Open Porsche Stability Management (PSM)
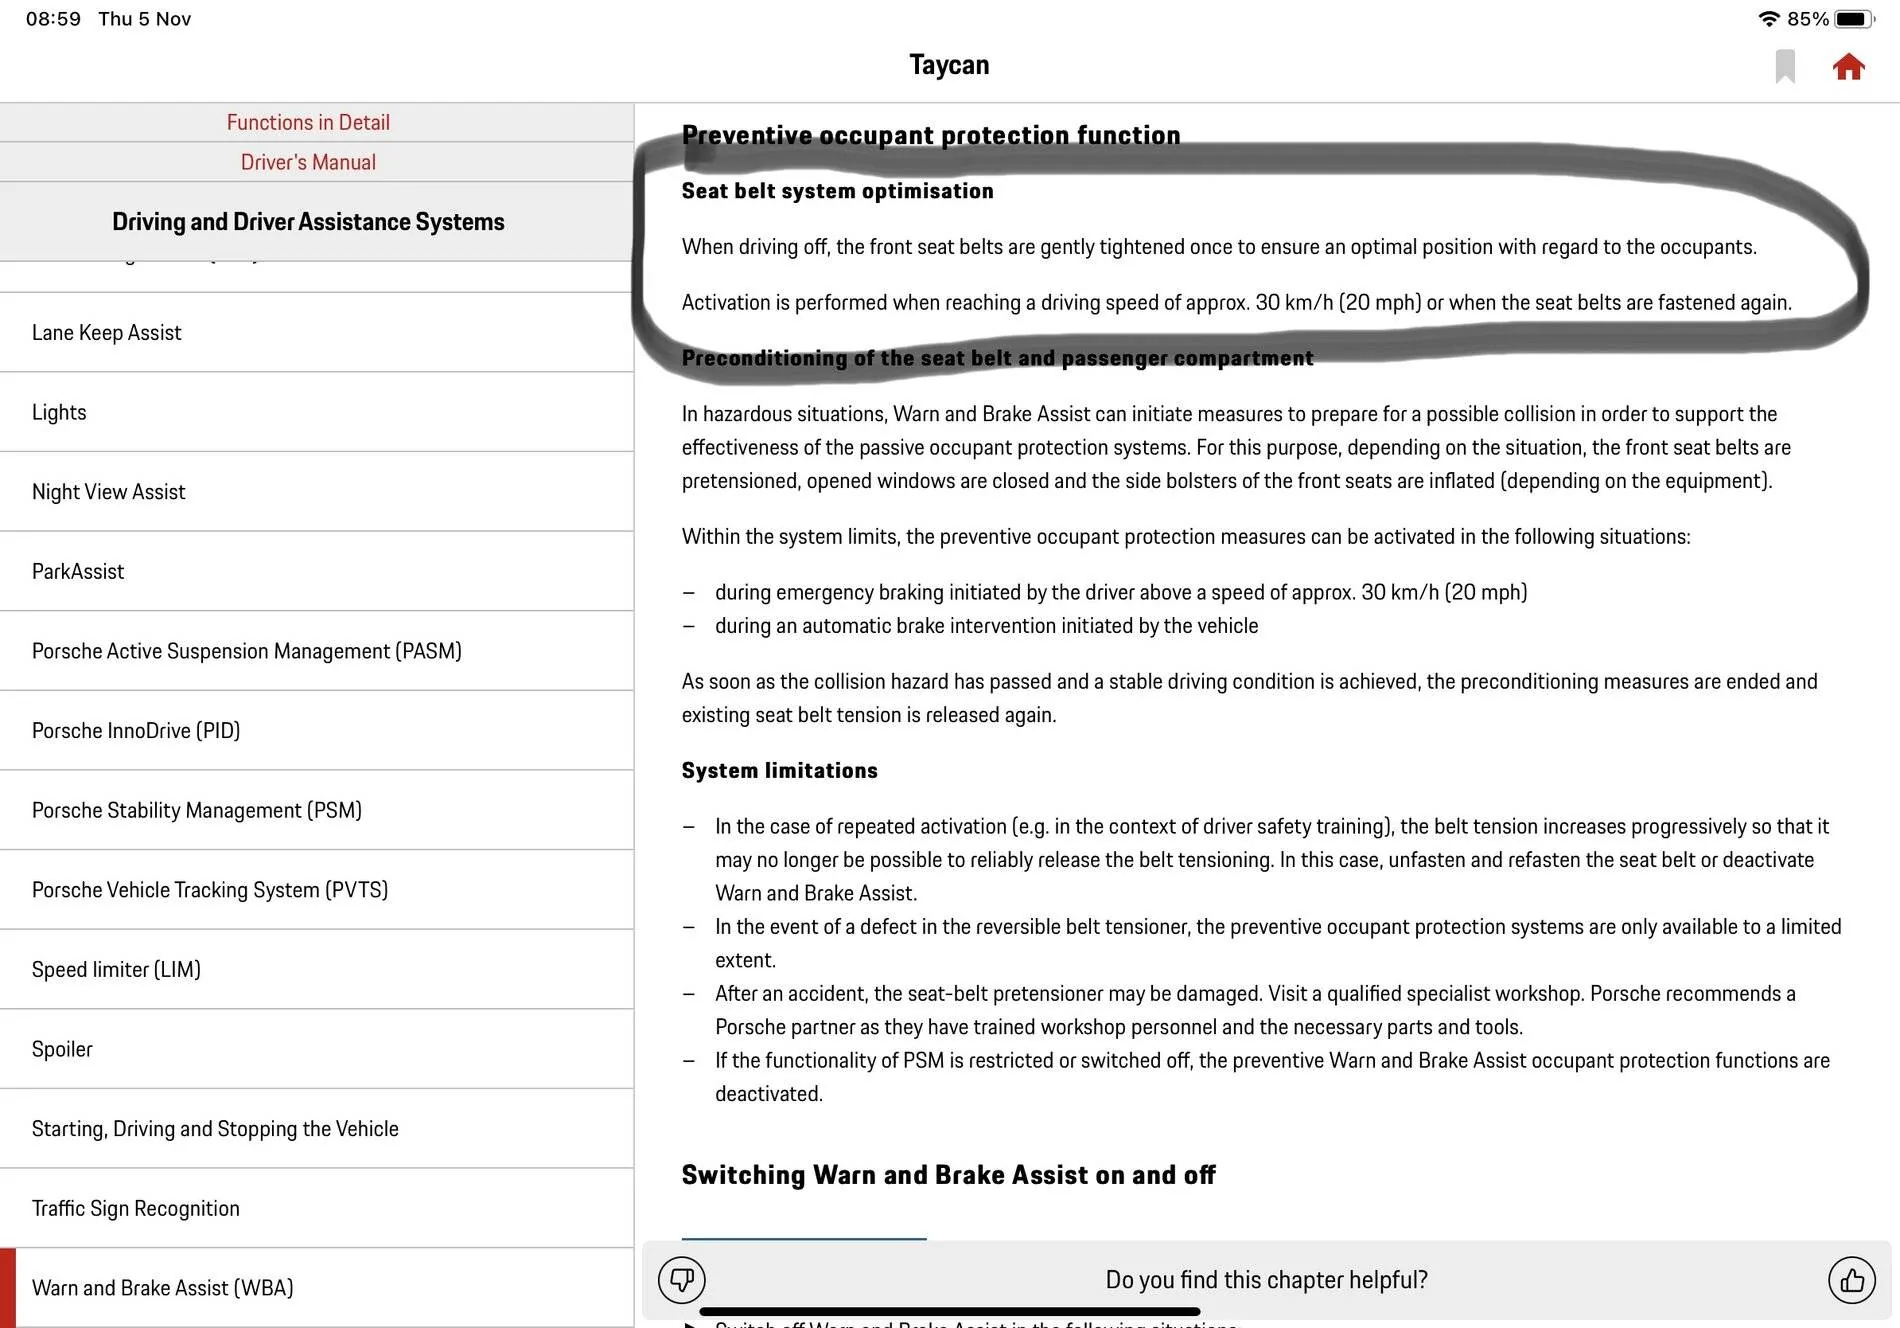This screenshot has width=1900, height=1328. point(317,810)
